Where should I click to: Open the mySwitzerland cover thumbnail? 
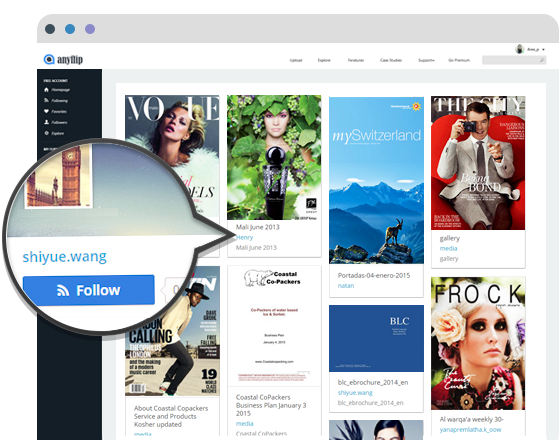[376, 180]
